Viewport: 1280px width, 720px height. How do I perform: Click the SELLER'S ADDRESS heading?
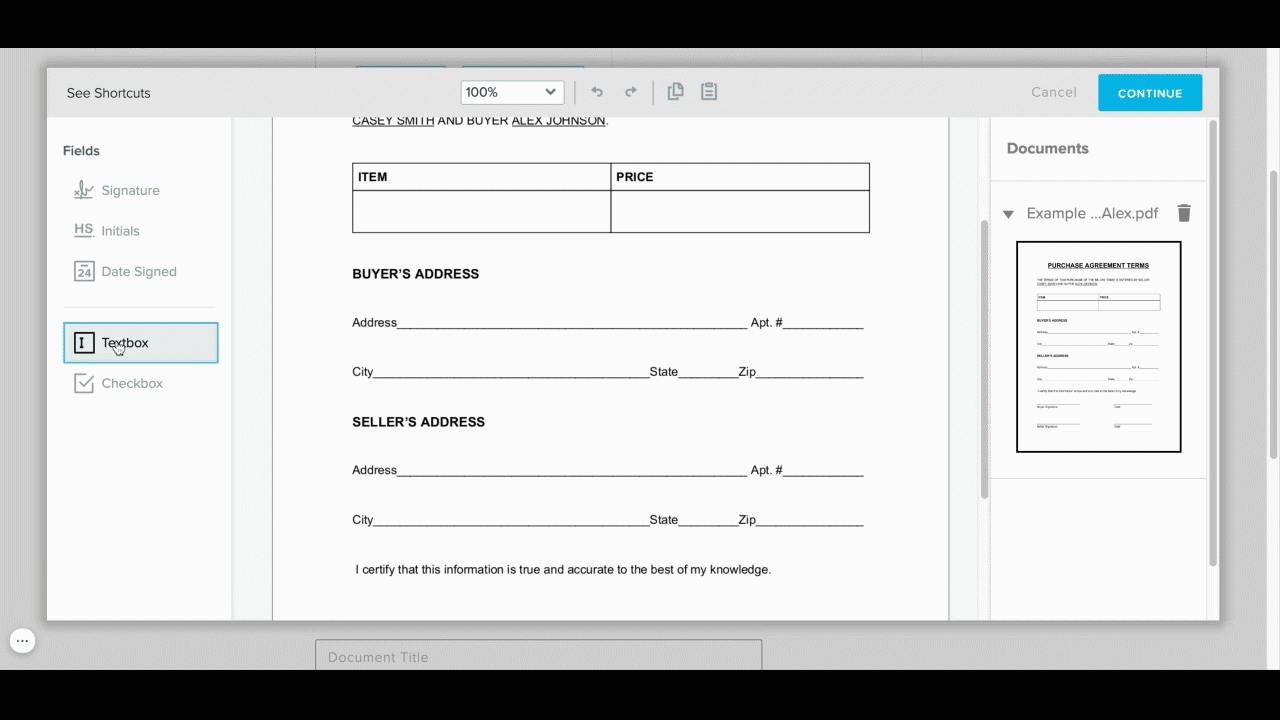tap(418, 422)
